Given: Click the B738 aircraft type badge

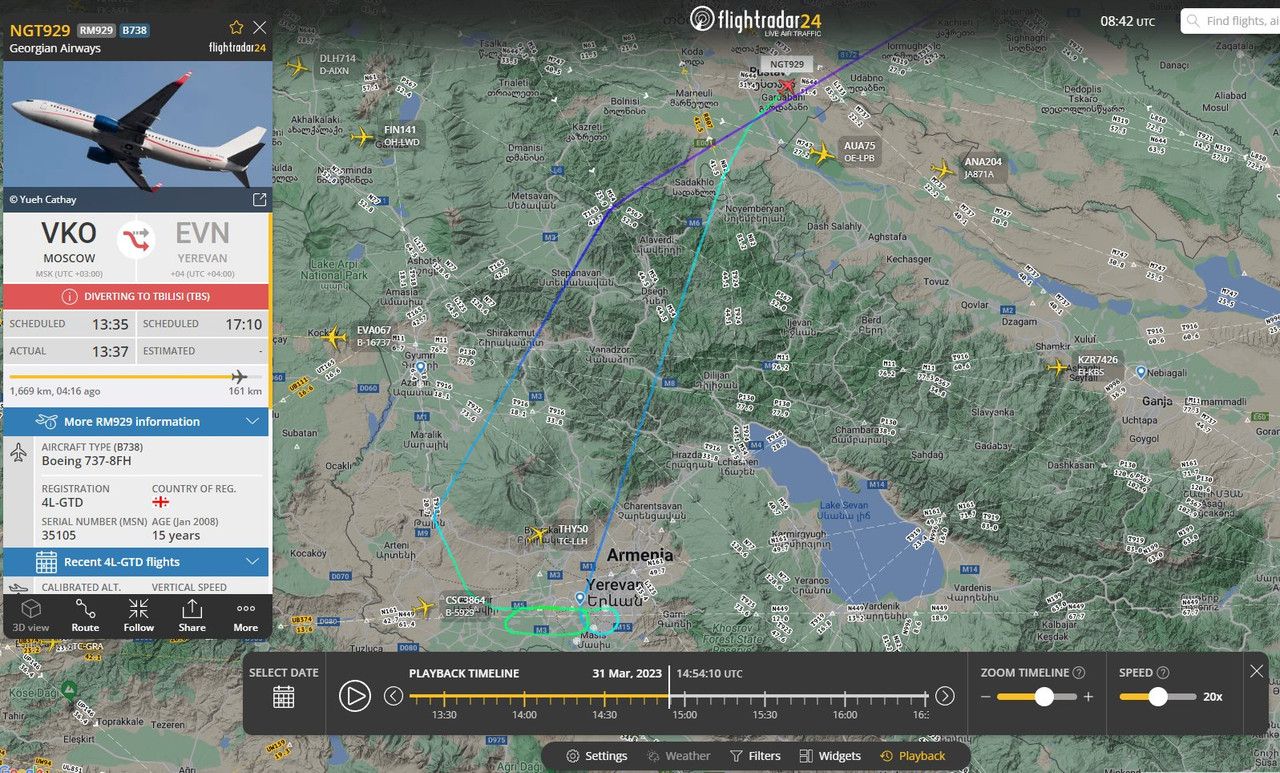Looking at the screenshot, I should (134, 31).
